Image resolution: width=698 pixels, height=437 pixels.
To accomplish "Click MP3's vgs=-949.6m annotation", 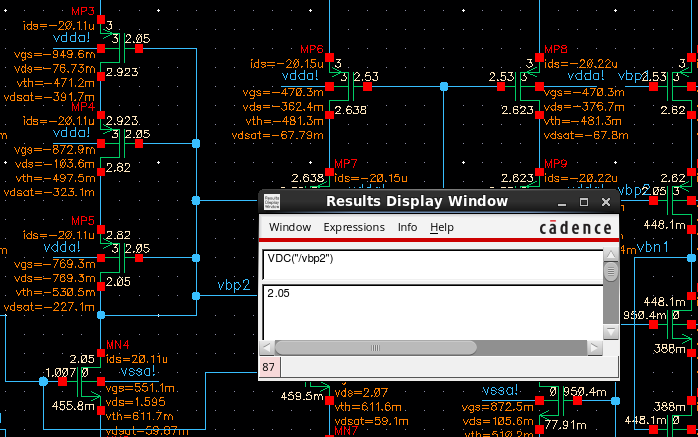I will pyautogui.click(x=55, y=54).
